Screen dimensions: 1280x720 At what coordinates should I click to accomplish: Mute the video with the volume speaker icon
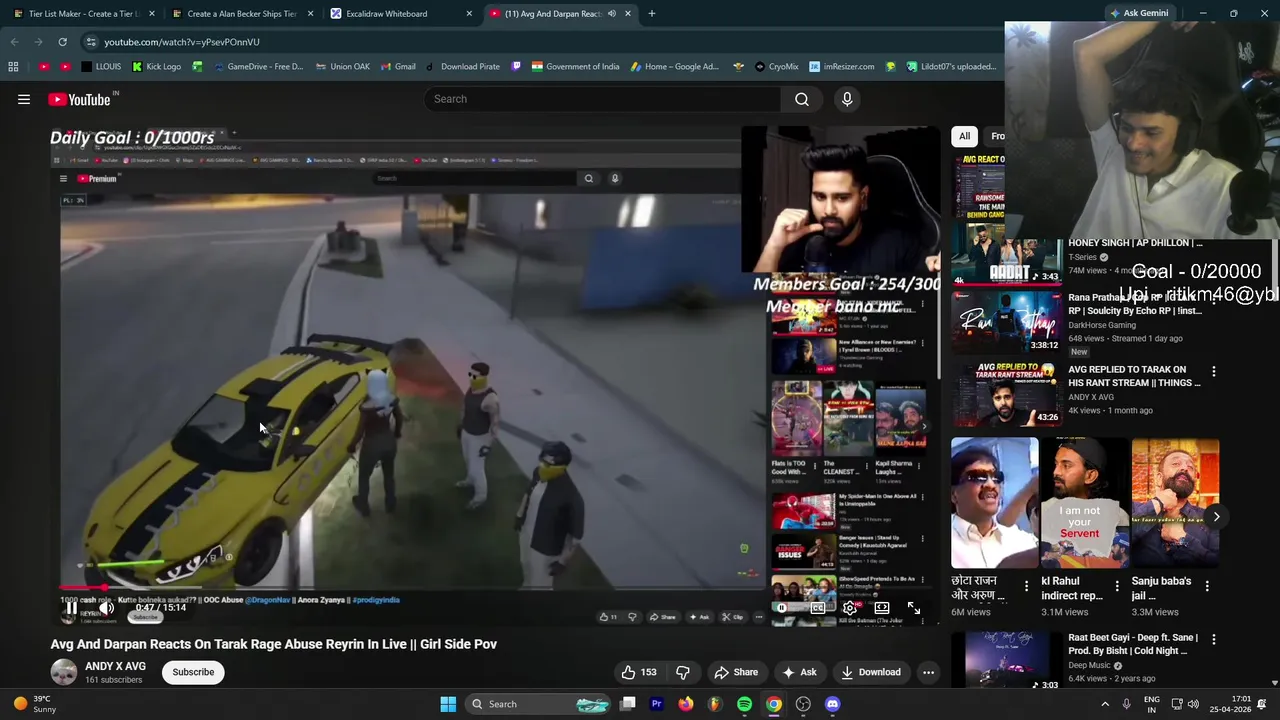tap(106, 607)
